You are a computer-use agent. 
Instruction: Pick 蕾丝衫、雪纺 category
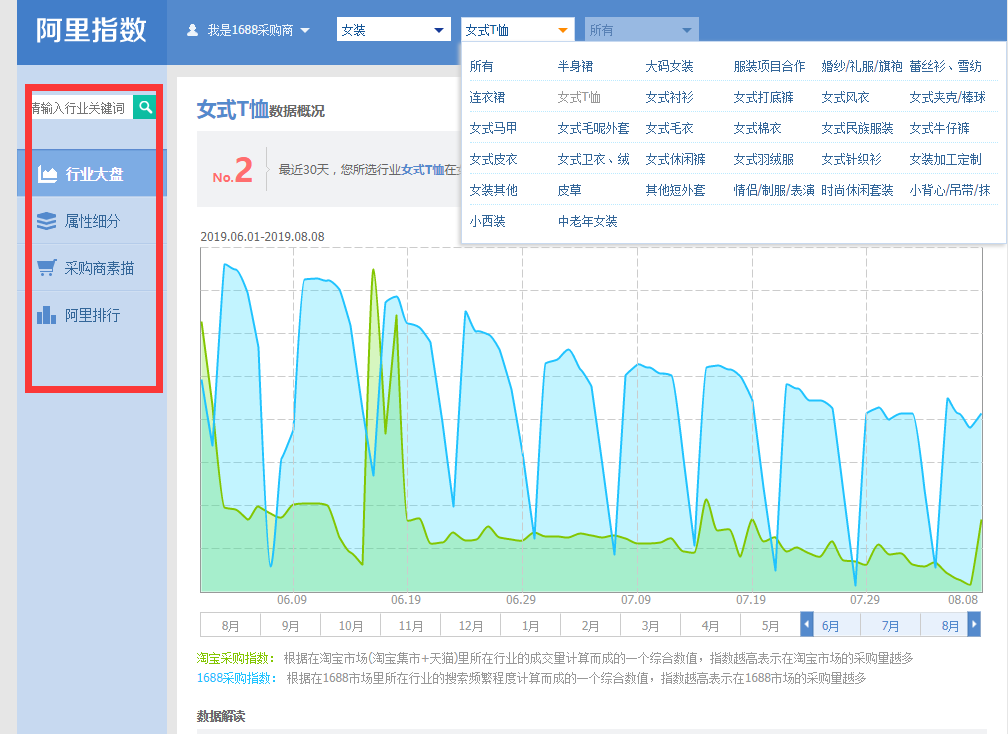click(945, 66)
